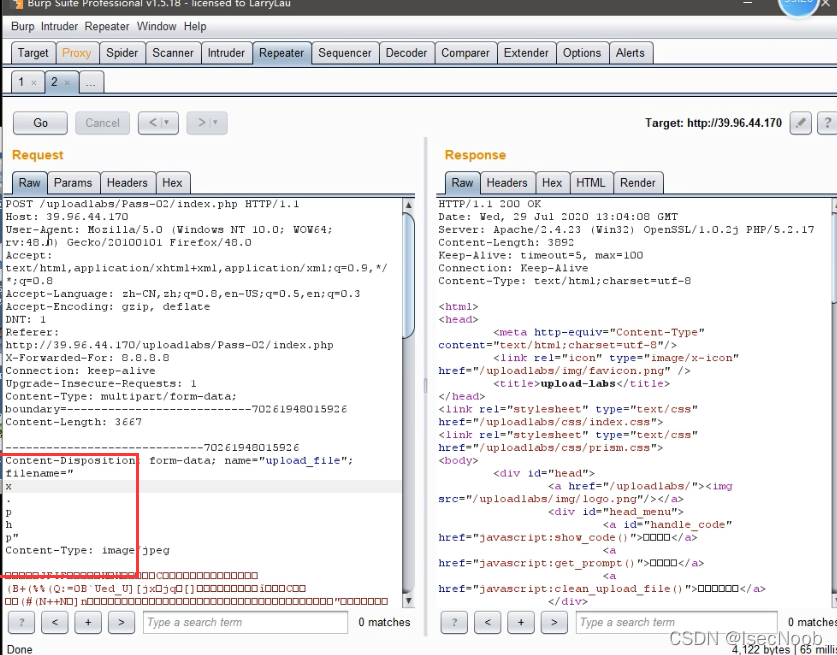Select the response Hex view tab

pos(552,183)
